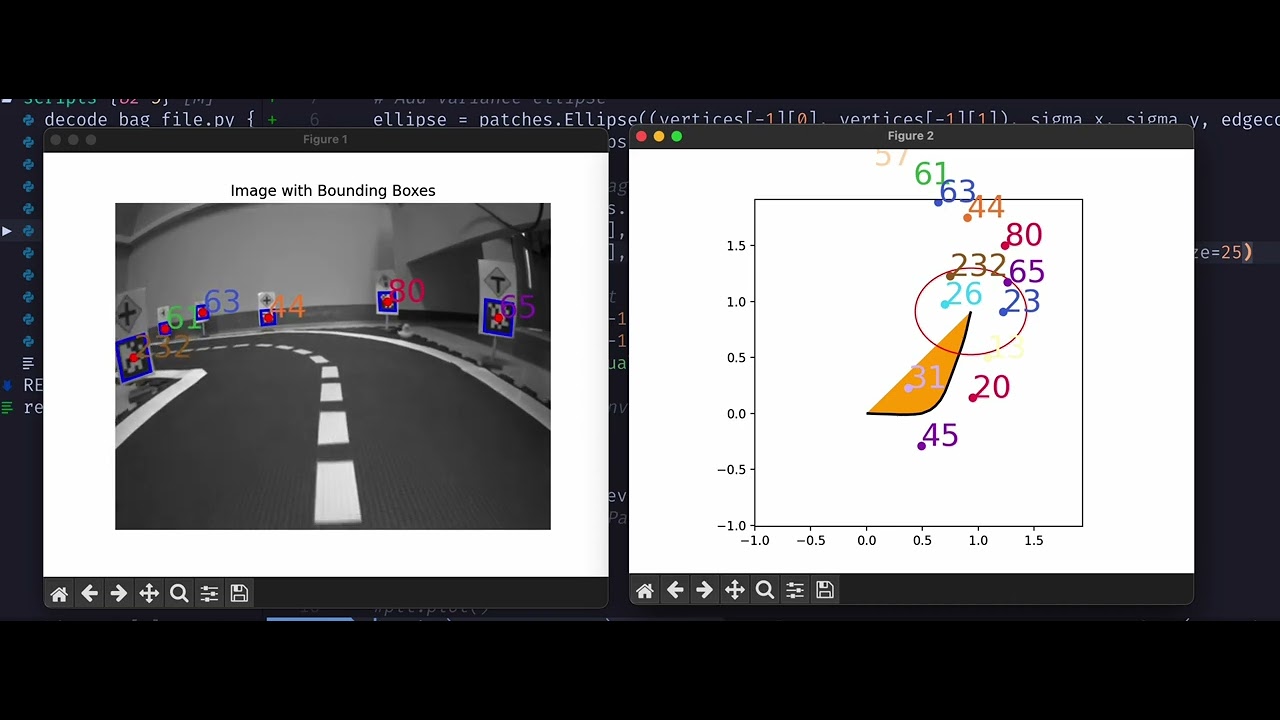
Task: Click the purple label 65 in Figure 1 image
Action: (x=518, y=307)
